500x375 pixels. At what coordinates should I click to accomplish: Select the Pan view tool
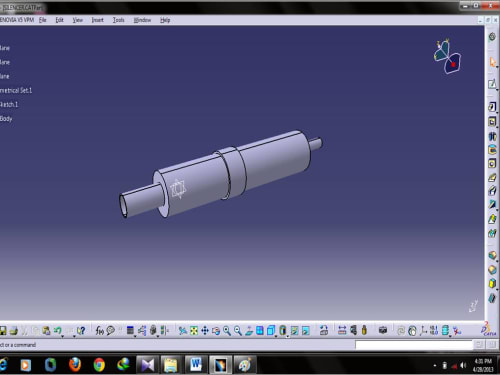coord(205,331)
